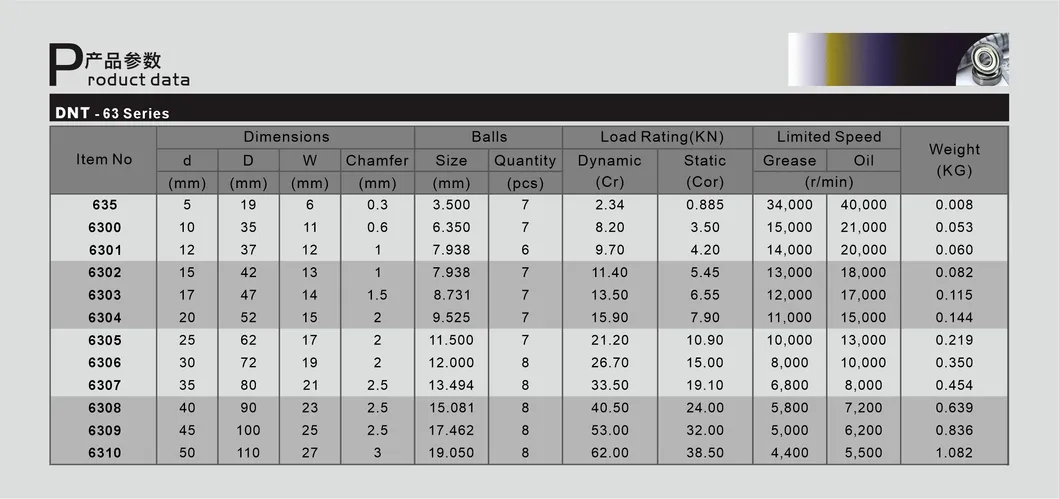Select item number 6301
The image size is (1059, 499).
pos(105,250)
